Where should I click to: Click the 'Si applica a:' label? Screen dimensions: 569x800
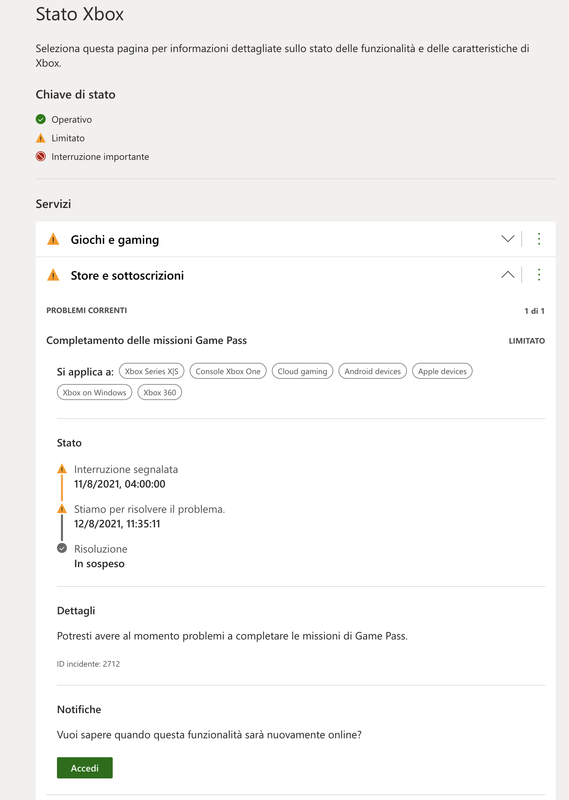pos(85,372)
